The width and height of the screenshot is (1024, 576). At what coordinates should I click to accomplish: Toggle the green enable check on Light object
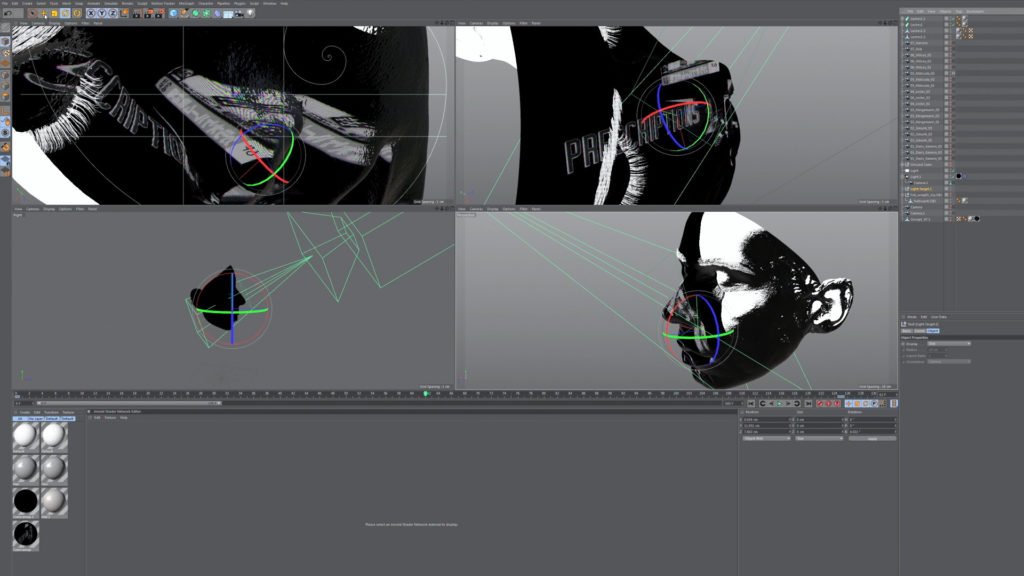[952, 170]
